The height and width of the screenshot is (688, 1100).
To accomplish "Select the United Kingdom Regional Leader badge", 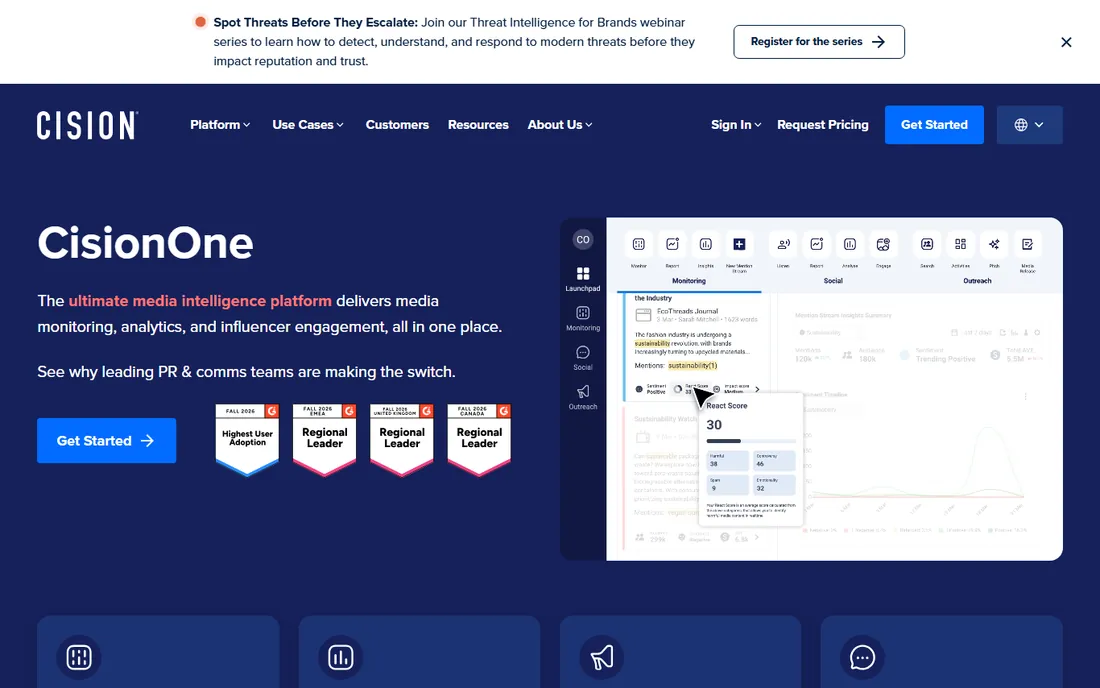I will (402, 440).
